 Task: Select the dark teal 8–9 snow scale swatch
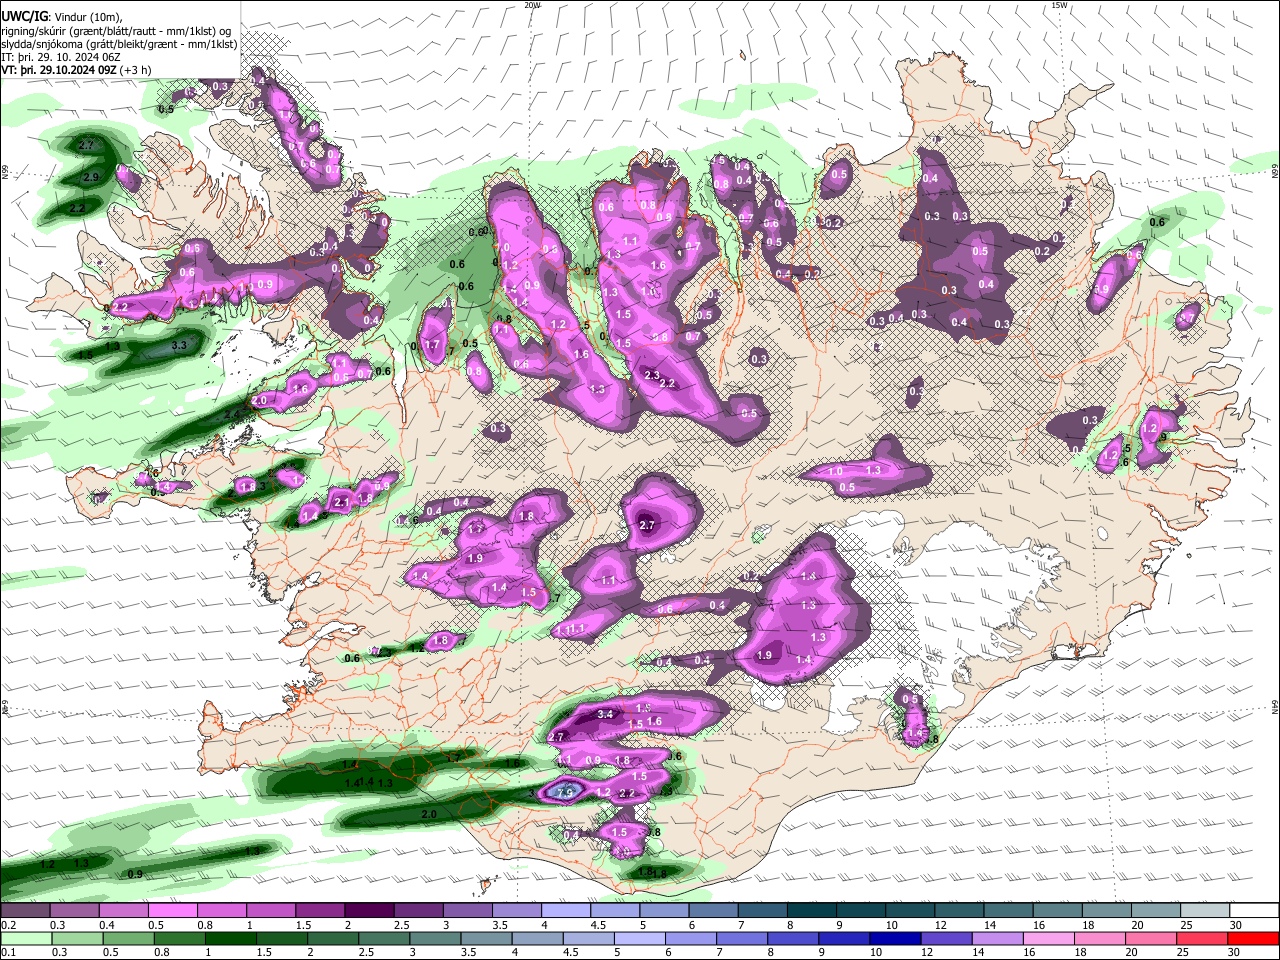[812, 910]
